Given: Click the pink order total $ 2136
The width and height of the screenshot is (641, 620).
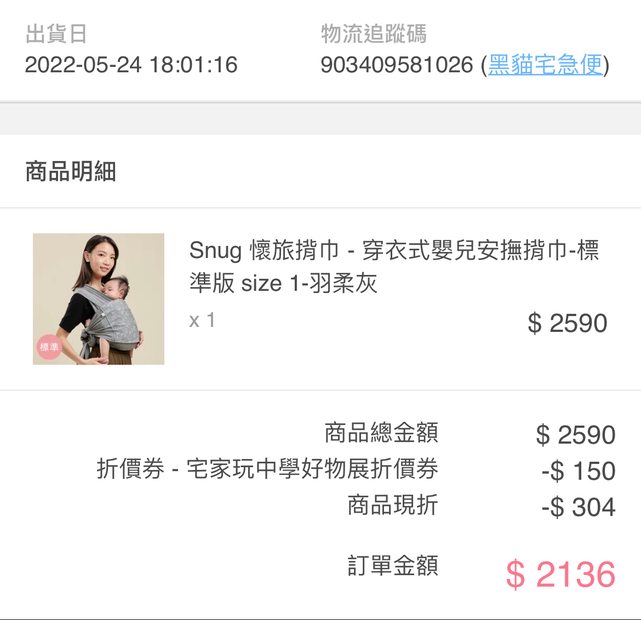Looking at the screenshot, I should (x=560, y=575).
